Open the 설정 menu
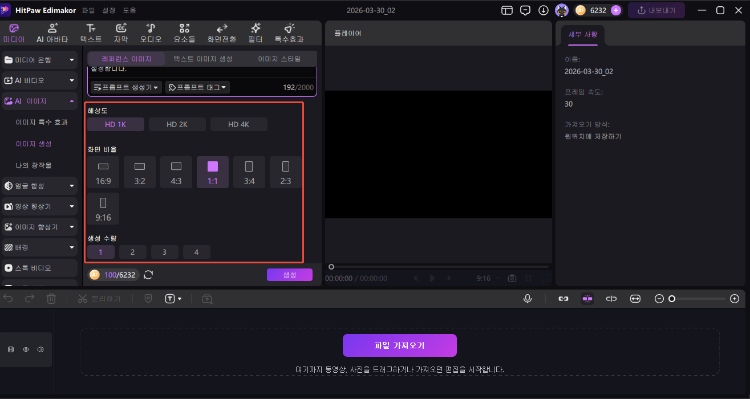Viewport: 750px width, 399px height. (x=109, y=10)
